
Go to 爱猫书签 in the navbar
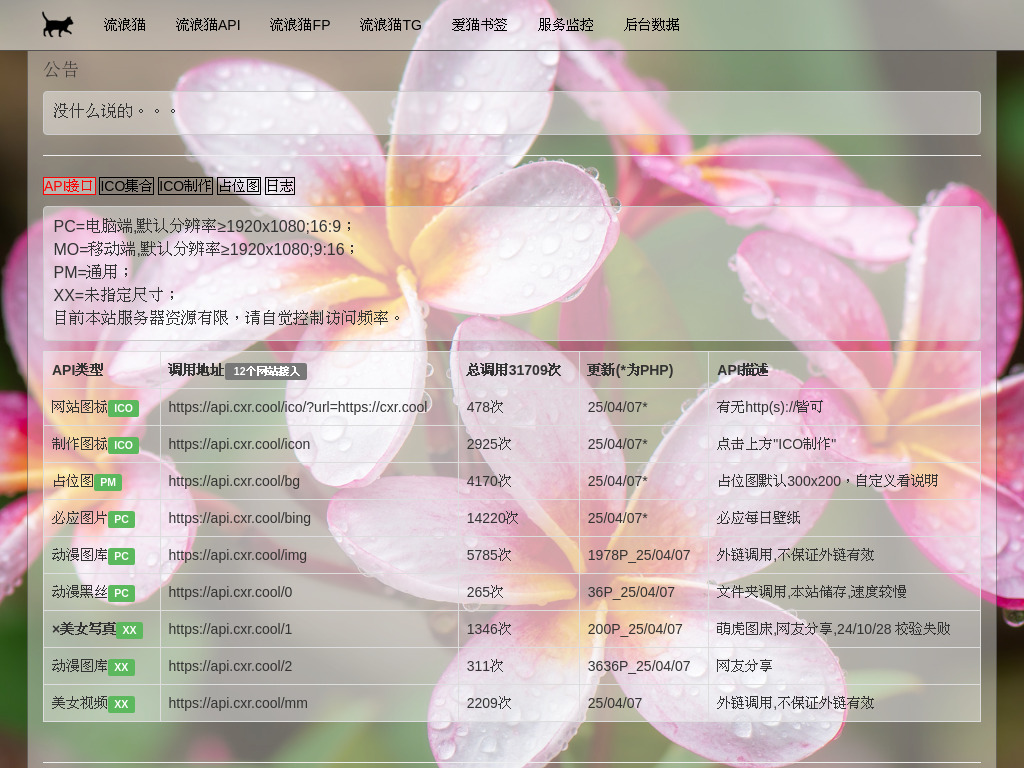(x=479, y=25)
